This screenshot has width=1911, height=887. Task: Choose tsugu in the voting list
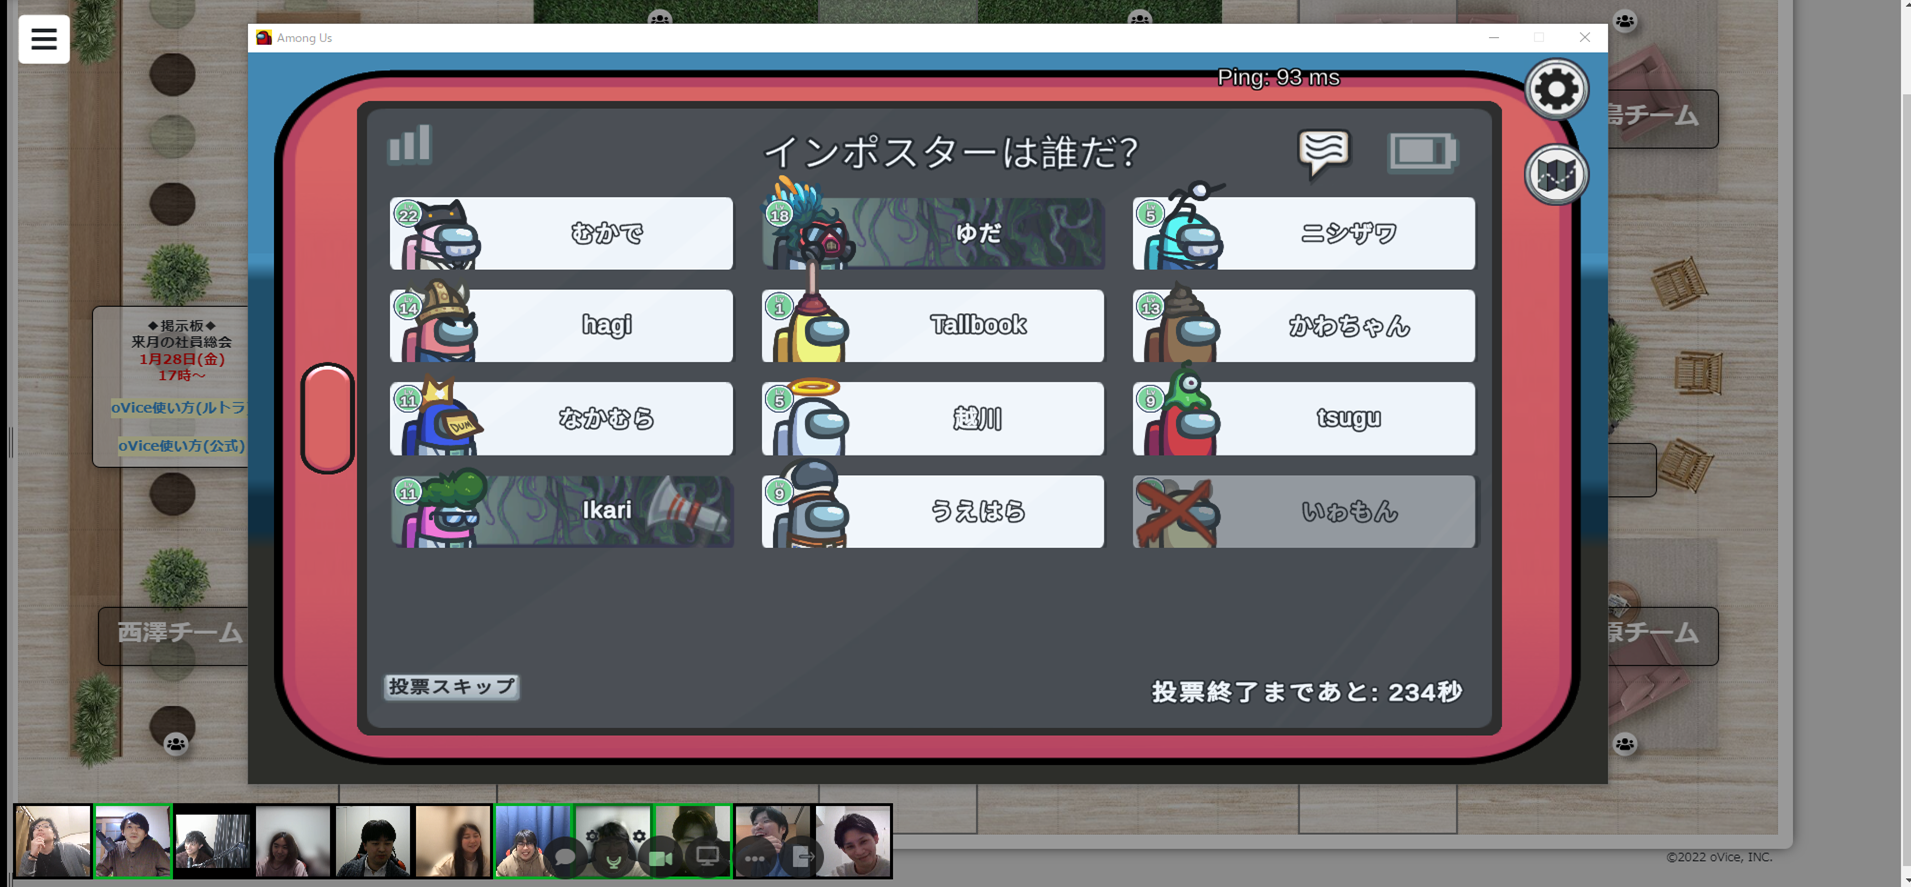click(1303, 419)
